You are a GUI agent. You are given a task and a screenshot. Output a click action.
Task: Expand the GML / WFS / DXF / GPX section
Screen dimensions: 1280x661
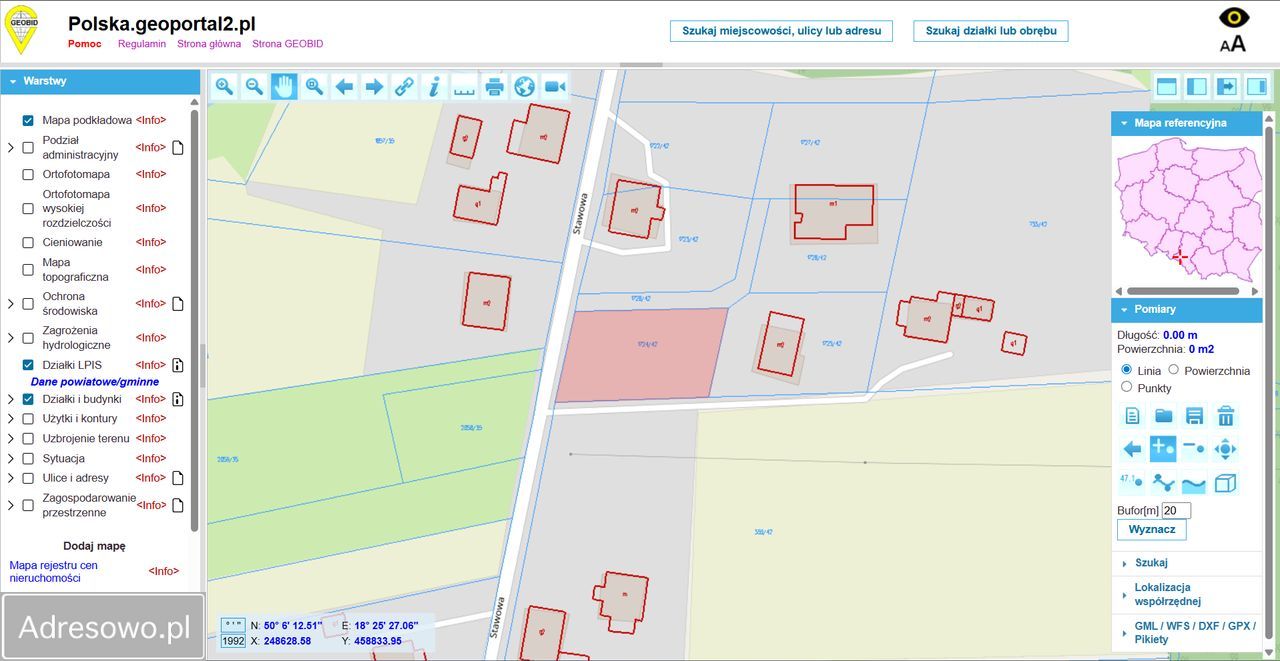pyautogui.click(x=1187, y=632)
